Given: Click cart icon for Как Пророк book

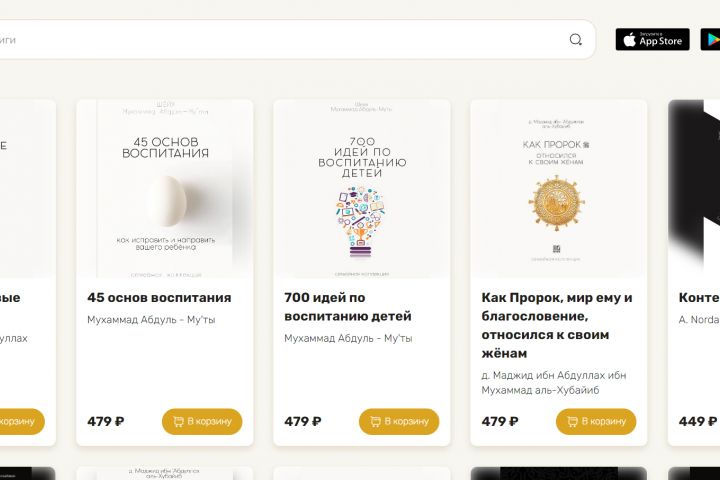Looking at the screenshot, I should point(572,422).
